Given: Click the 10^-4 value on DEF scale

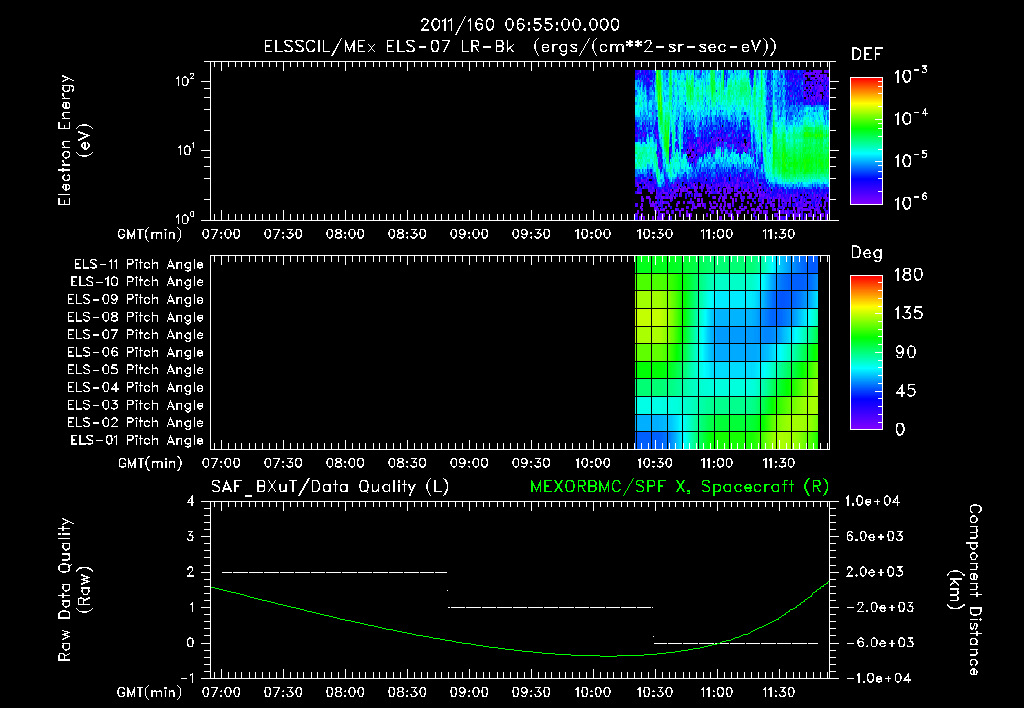Looking at the screenshot, I should click(x=910, y=118).
